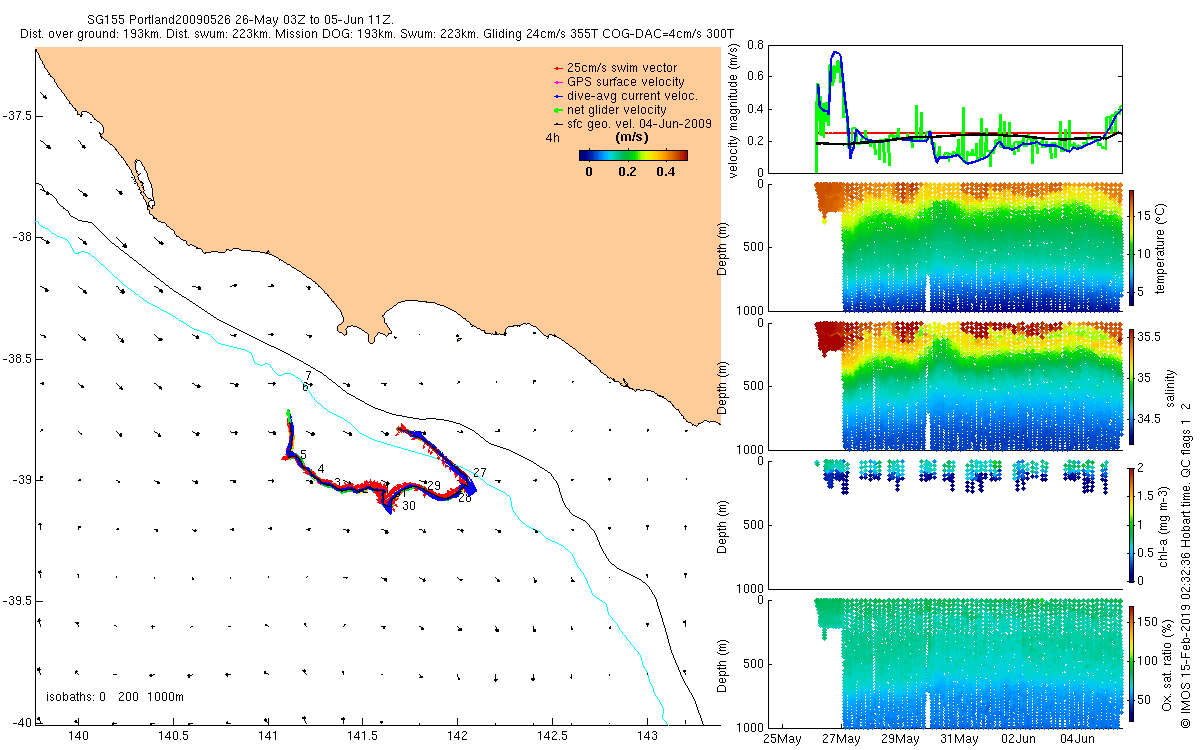1200x750 pixels.
Task: Click the 'chl-a (mg m-3)' colorbar label
Action: pos(1166,525)
